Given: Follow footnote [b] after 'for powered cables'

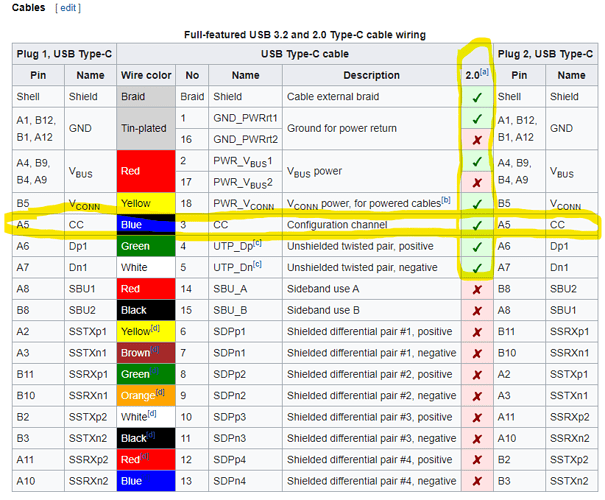Looking at the screenshot, I should 446,200.
